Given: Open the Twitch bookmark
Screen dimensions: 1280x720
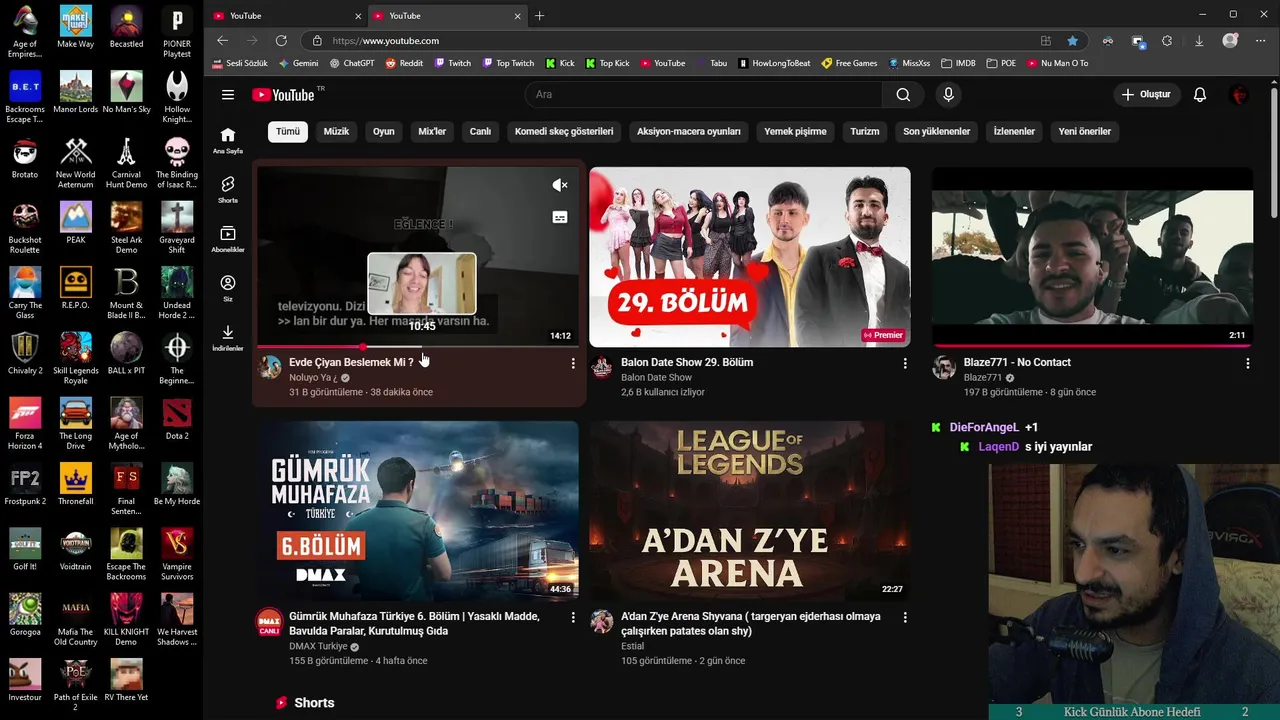Looking at the screenshot, I should 453,63.
